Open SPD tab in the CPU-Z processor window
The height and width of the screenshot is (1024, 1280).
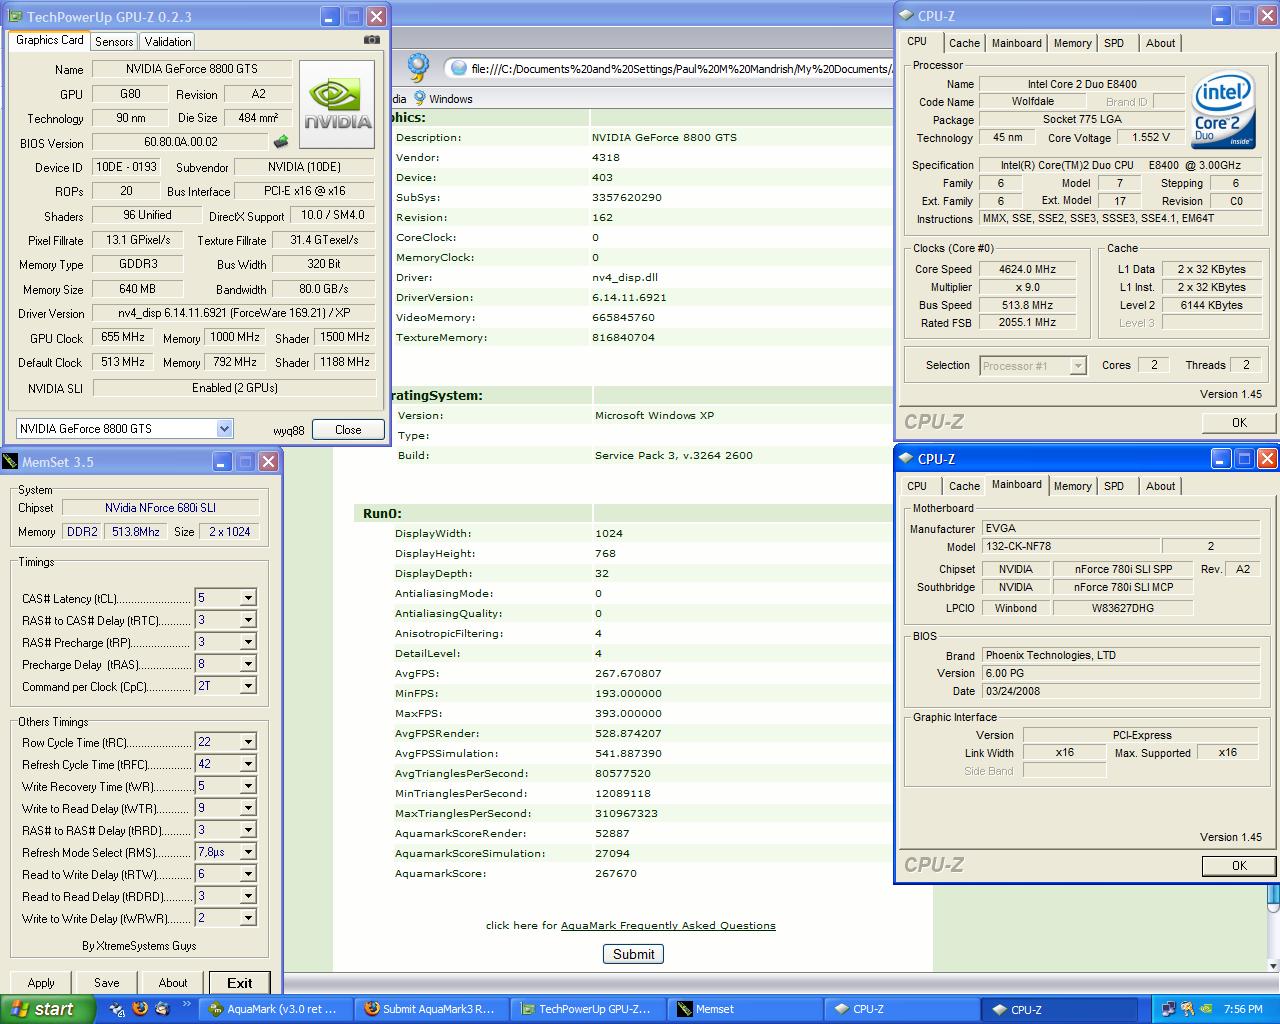pos(1114,43)
